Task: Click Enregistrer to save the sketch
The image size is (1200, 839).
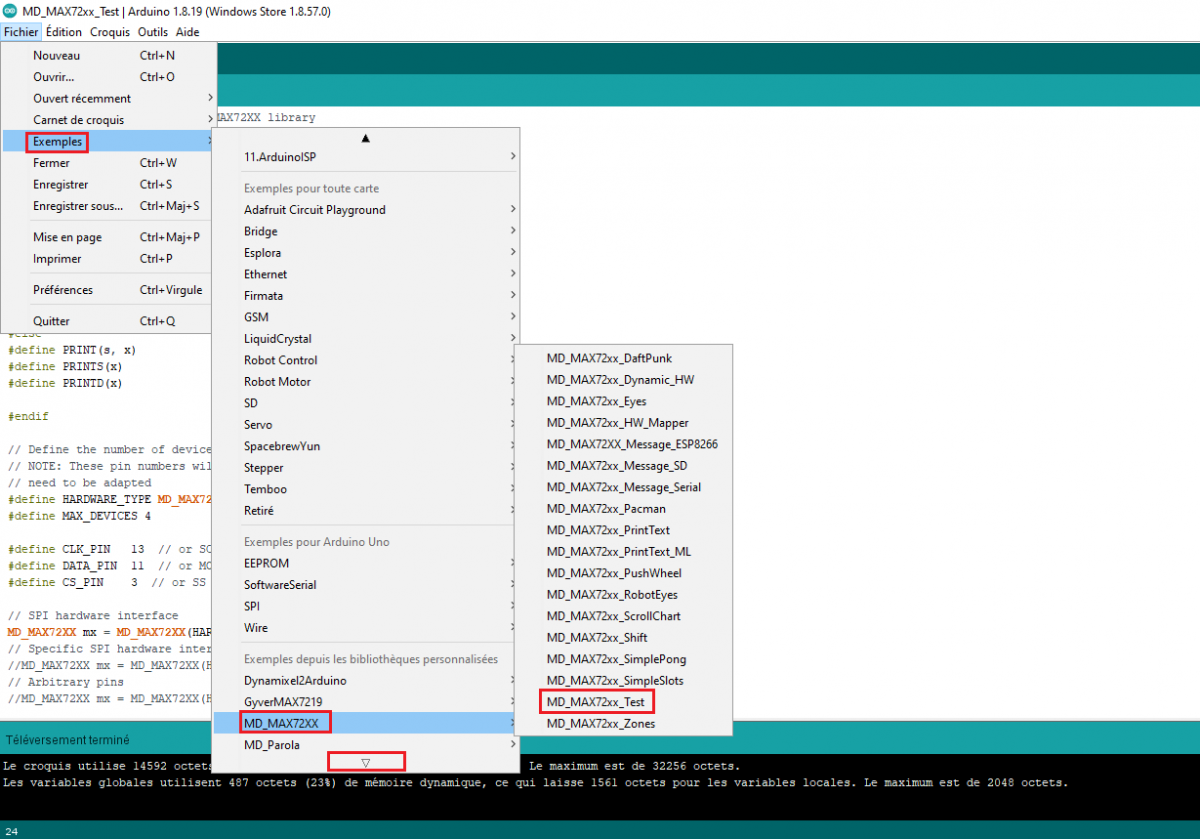Action: click(x=108, y=185)
